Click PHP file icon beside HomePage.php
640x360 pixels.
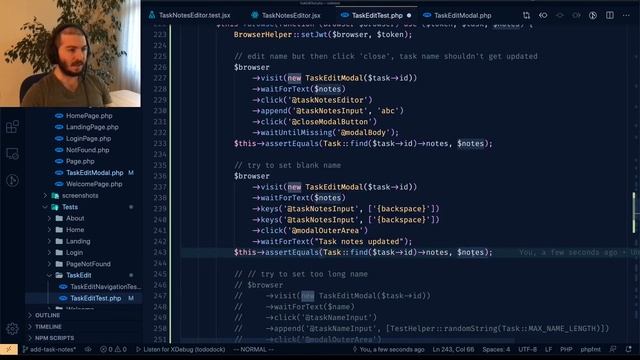(59, 116)
